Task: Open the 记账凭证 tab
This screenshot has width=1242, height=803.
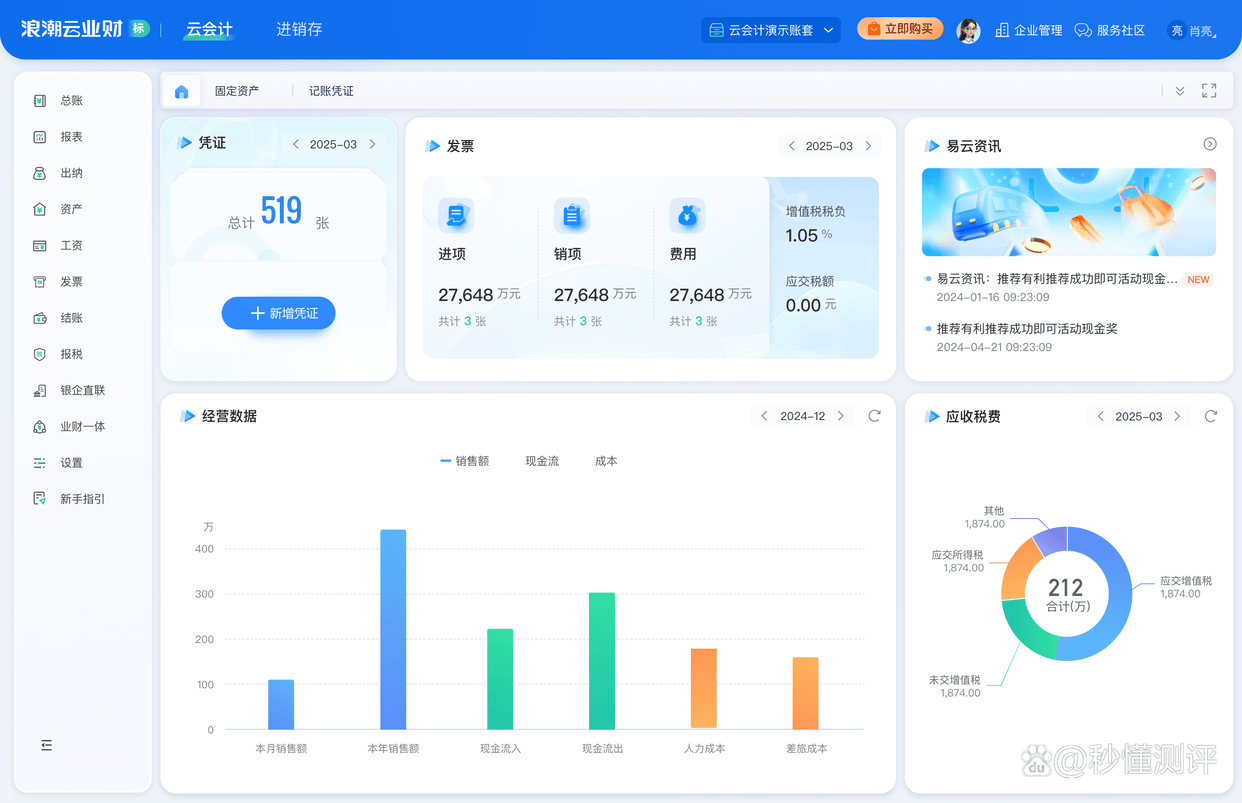Action: pos(331,91)
